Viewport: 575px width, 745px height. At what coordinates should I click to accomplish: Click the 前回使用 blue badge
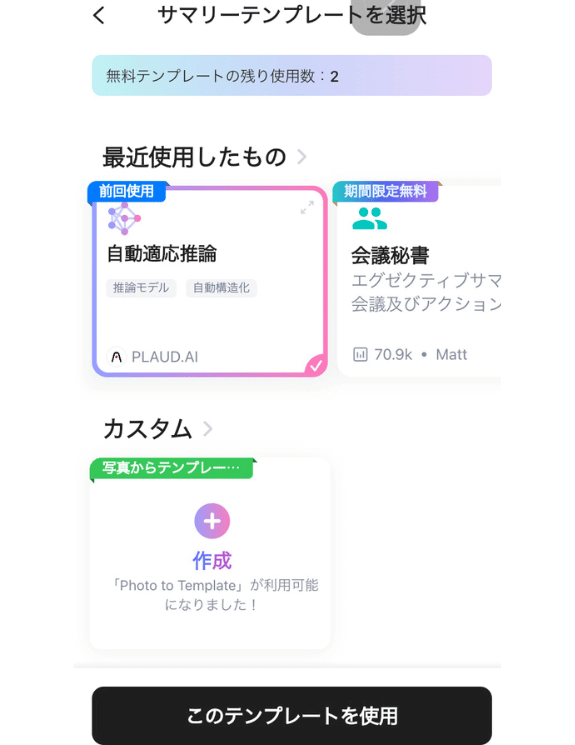(x=127, y=191)
